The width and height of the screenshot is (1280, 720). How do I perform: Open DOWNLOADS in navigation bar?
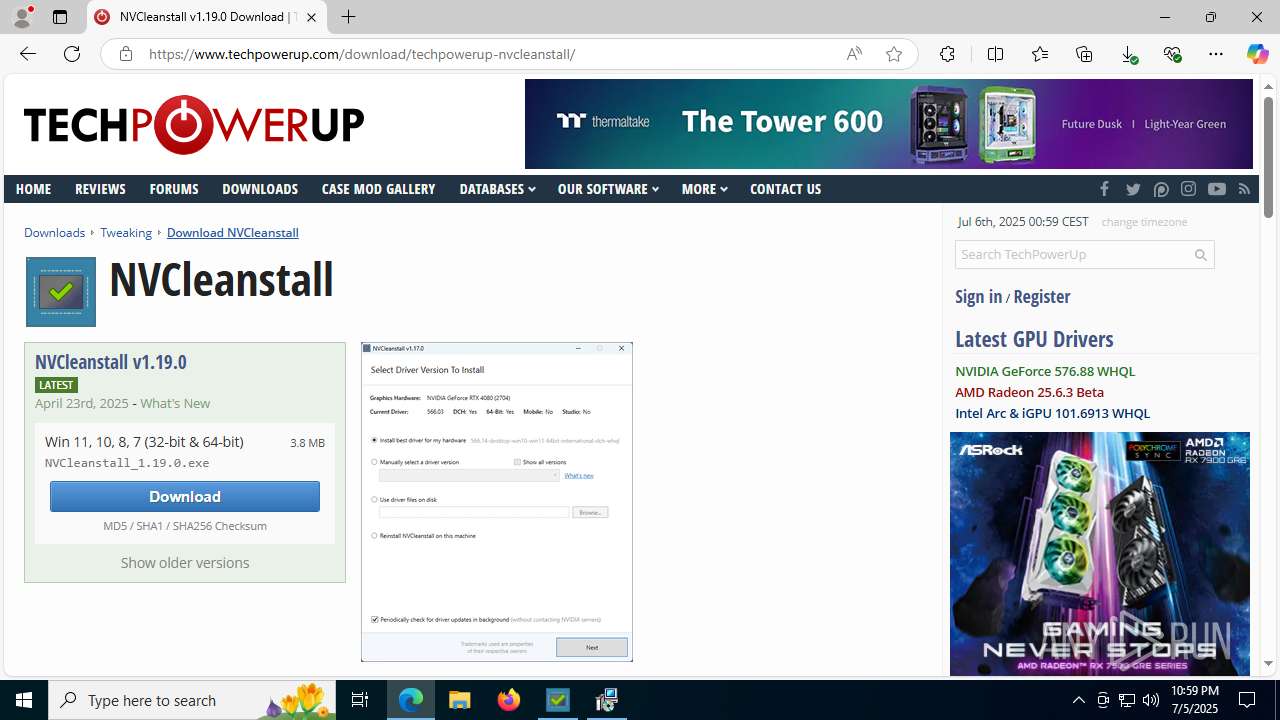260,189
